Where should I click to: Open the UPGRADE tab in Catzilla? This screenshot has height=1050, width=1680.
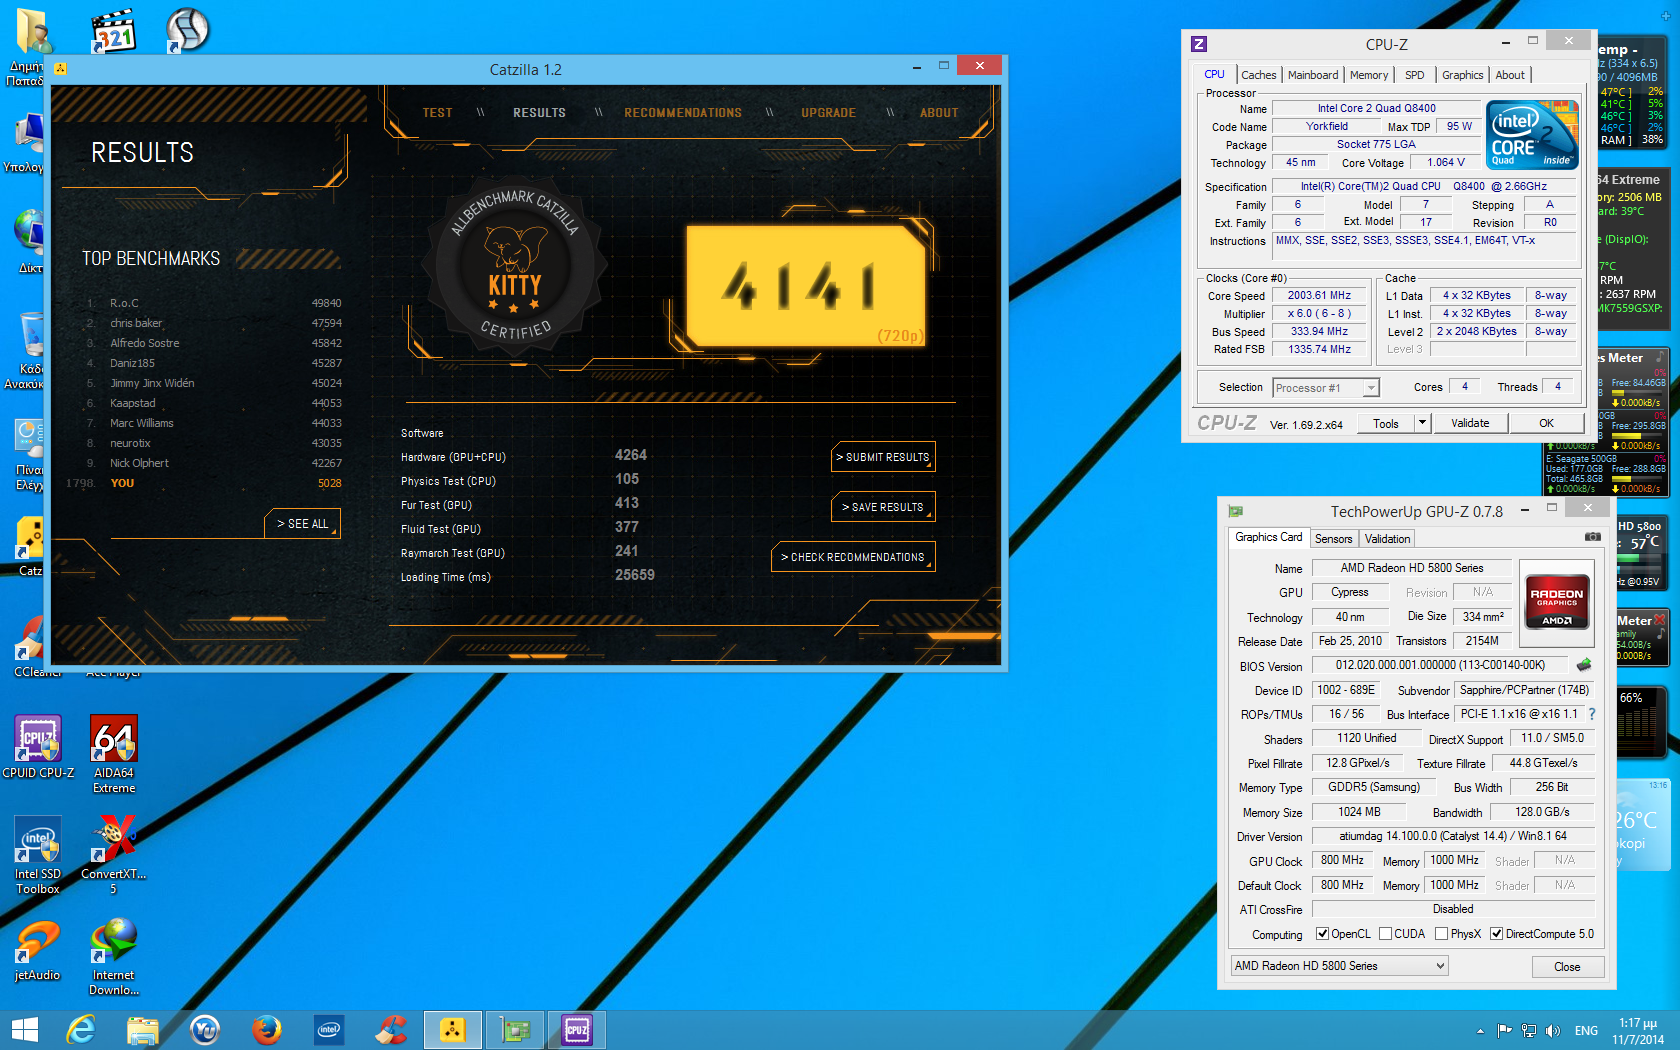click(828, 113)
